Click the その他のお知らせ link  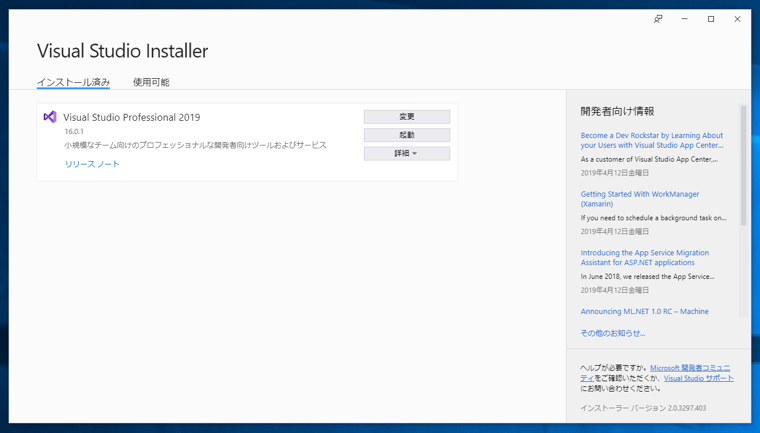point(613,333)
